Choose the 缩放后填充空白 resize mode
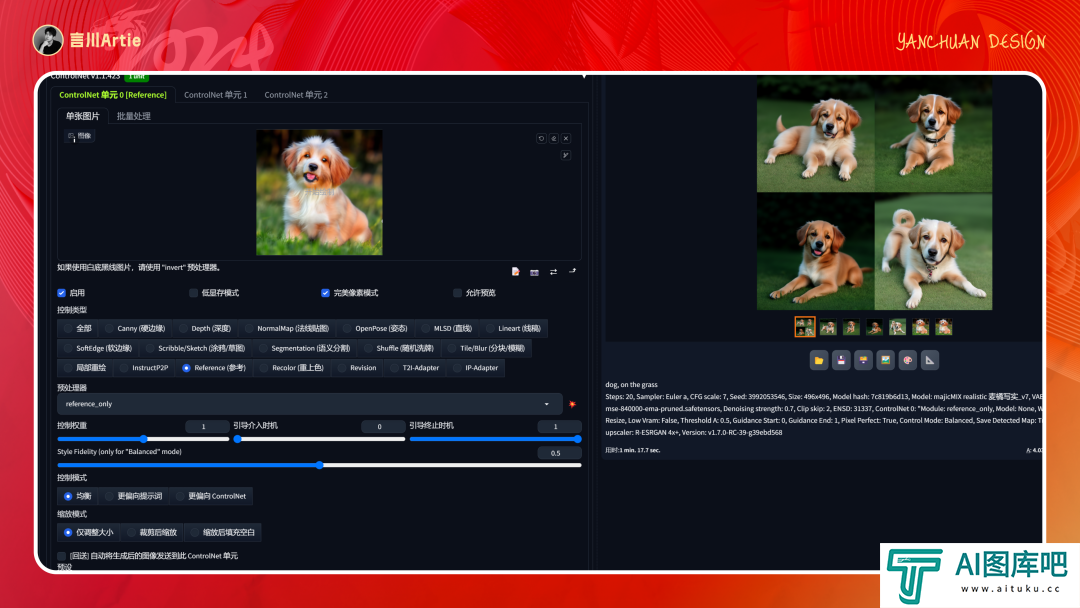This screenshot has height=608, width=1080. [x=223, y=532]
